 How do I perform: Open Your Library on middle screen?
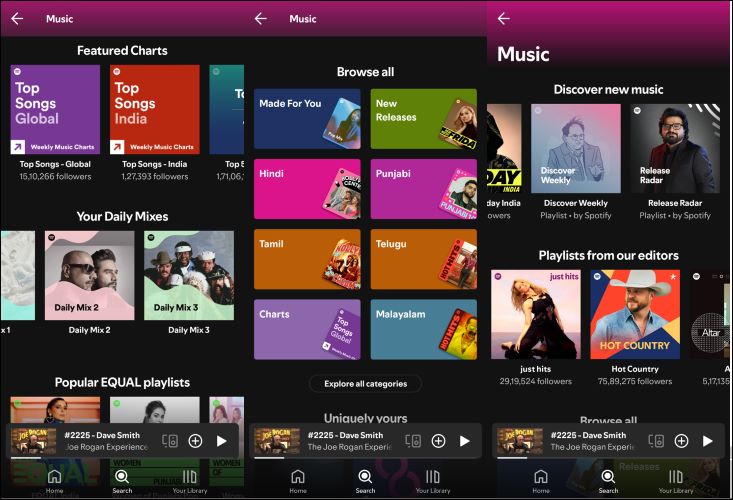tap(433, 481)
